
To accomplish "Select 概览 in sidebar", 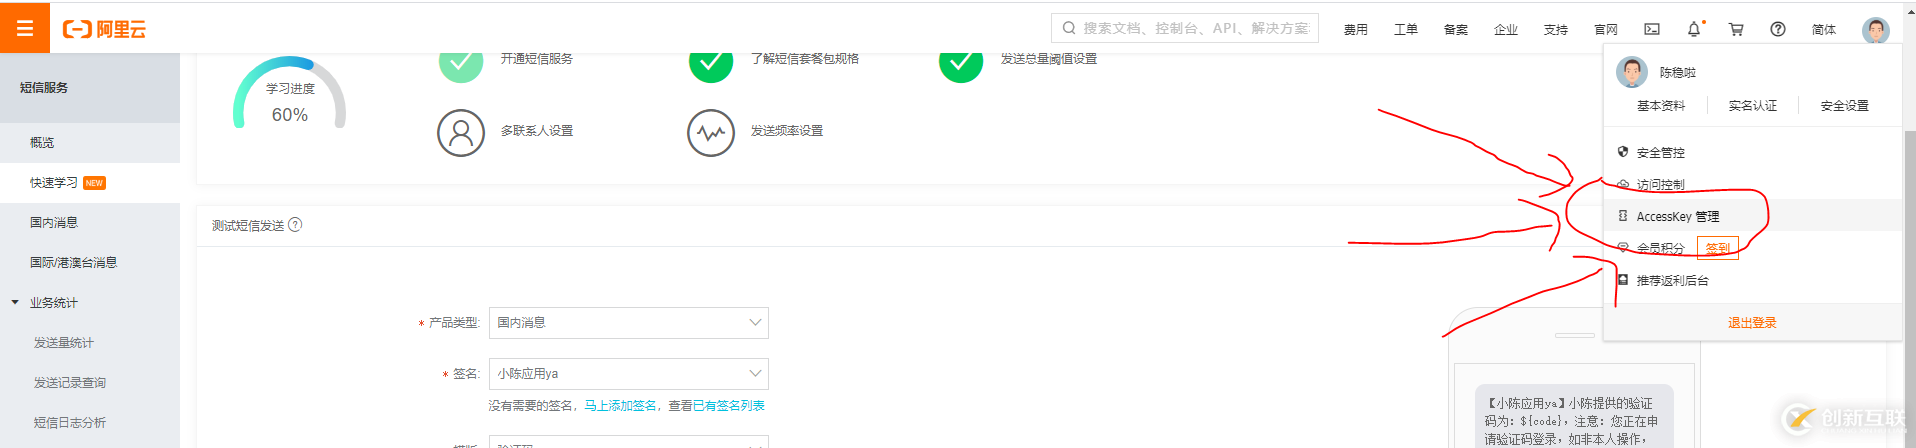I will click(90, 142).
